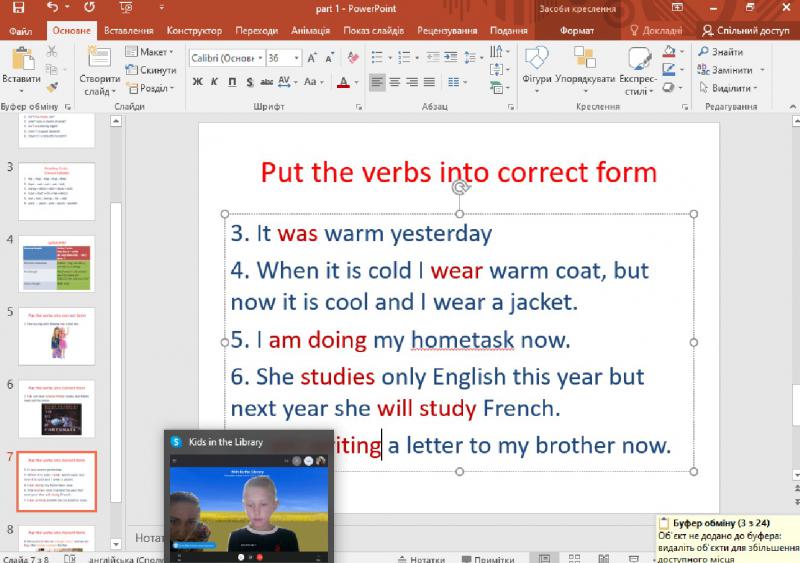This screenshot has height=563, width=800.
Task: Expand Виділити select dropdown
Action: click(756, 88)
